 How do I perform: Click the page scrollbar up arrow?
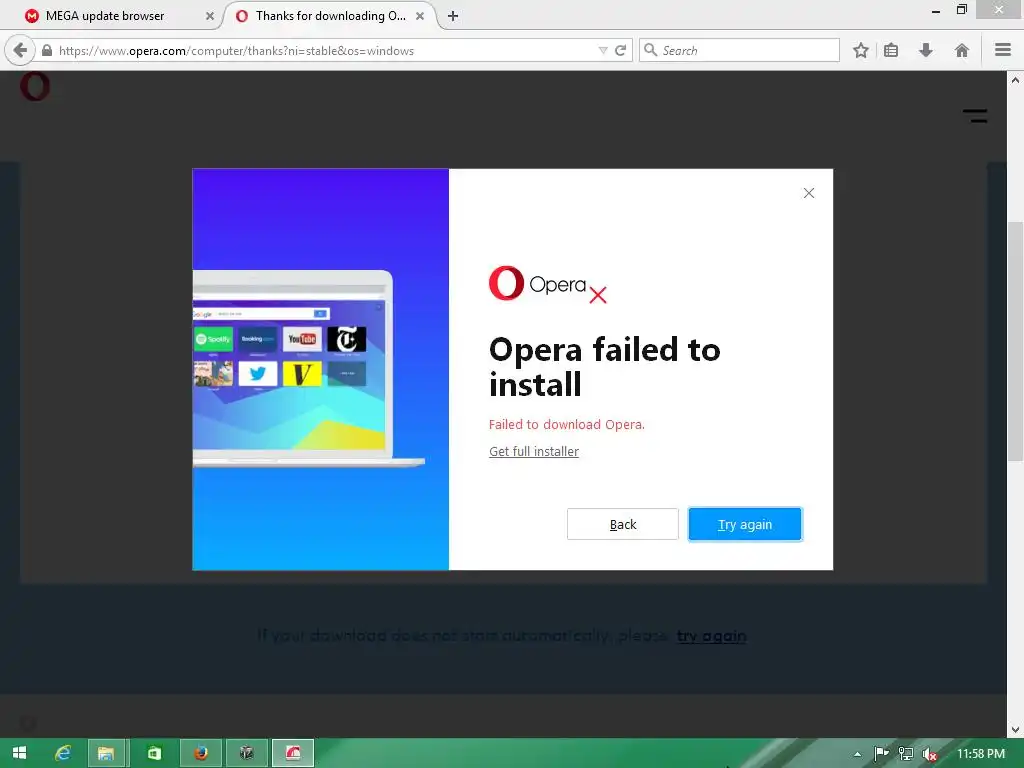coord(1015,80)
